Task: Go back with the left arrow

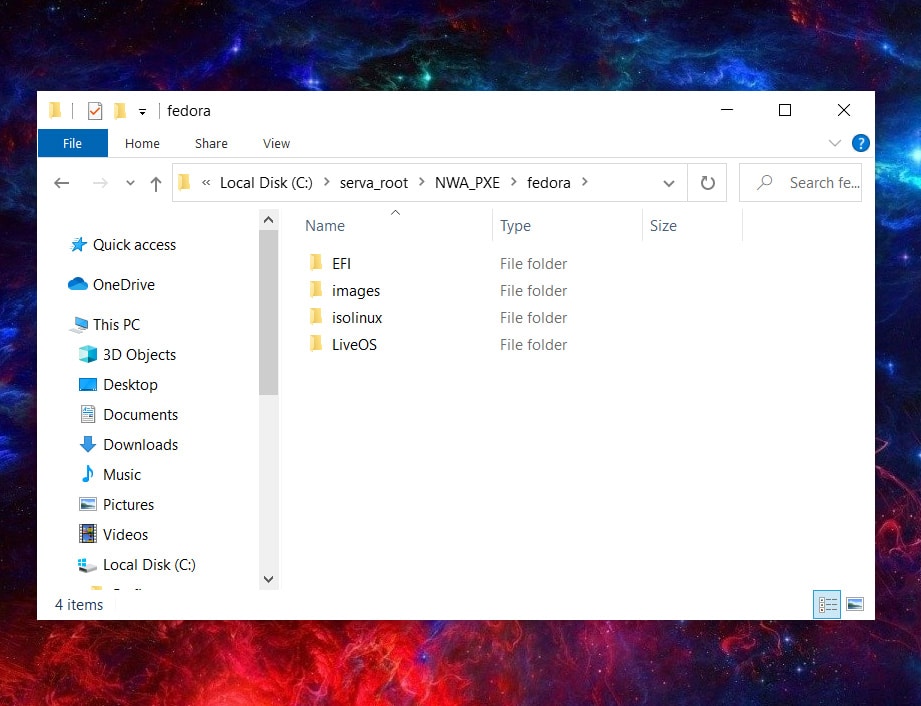Action: click(62, 183)
